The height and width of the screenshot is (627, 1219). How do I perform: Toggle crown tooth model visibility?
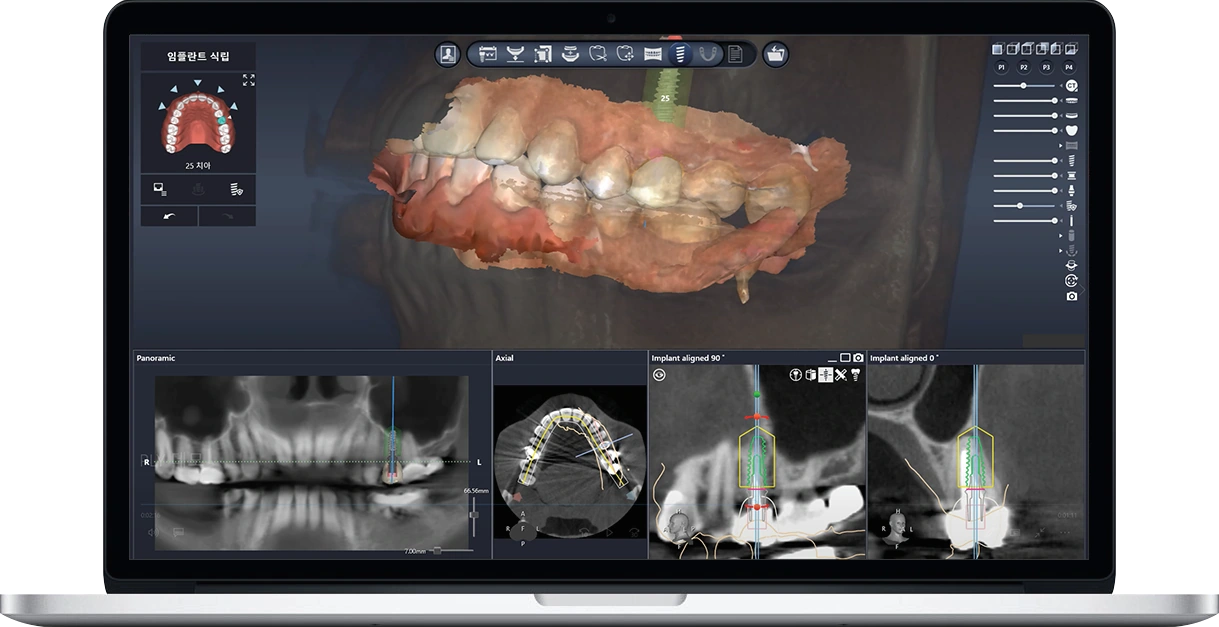point(1072,130)
